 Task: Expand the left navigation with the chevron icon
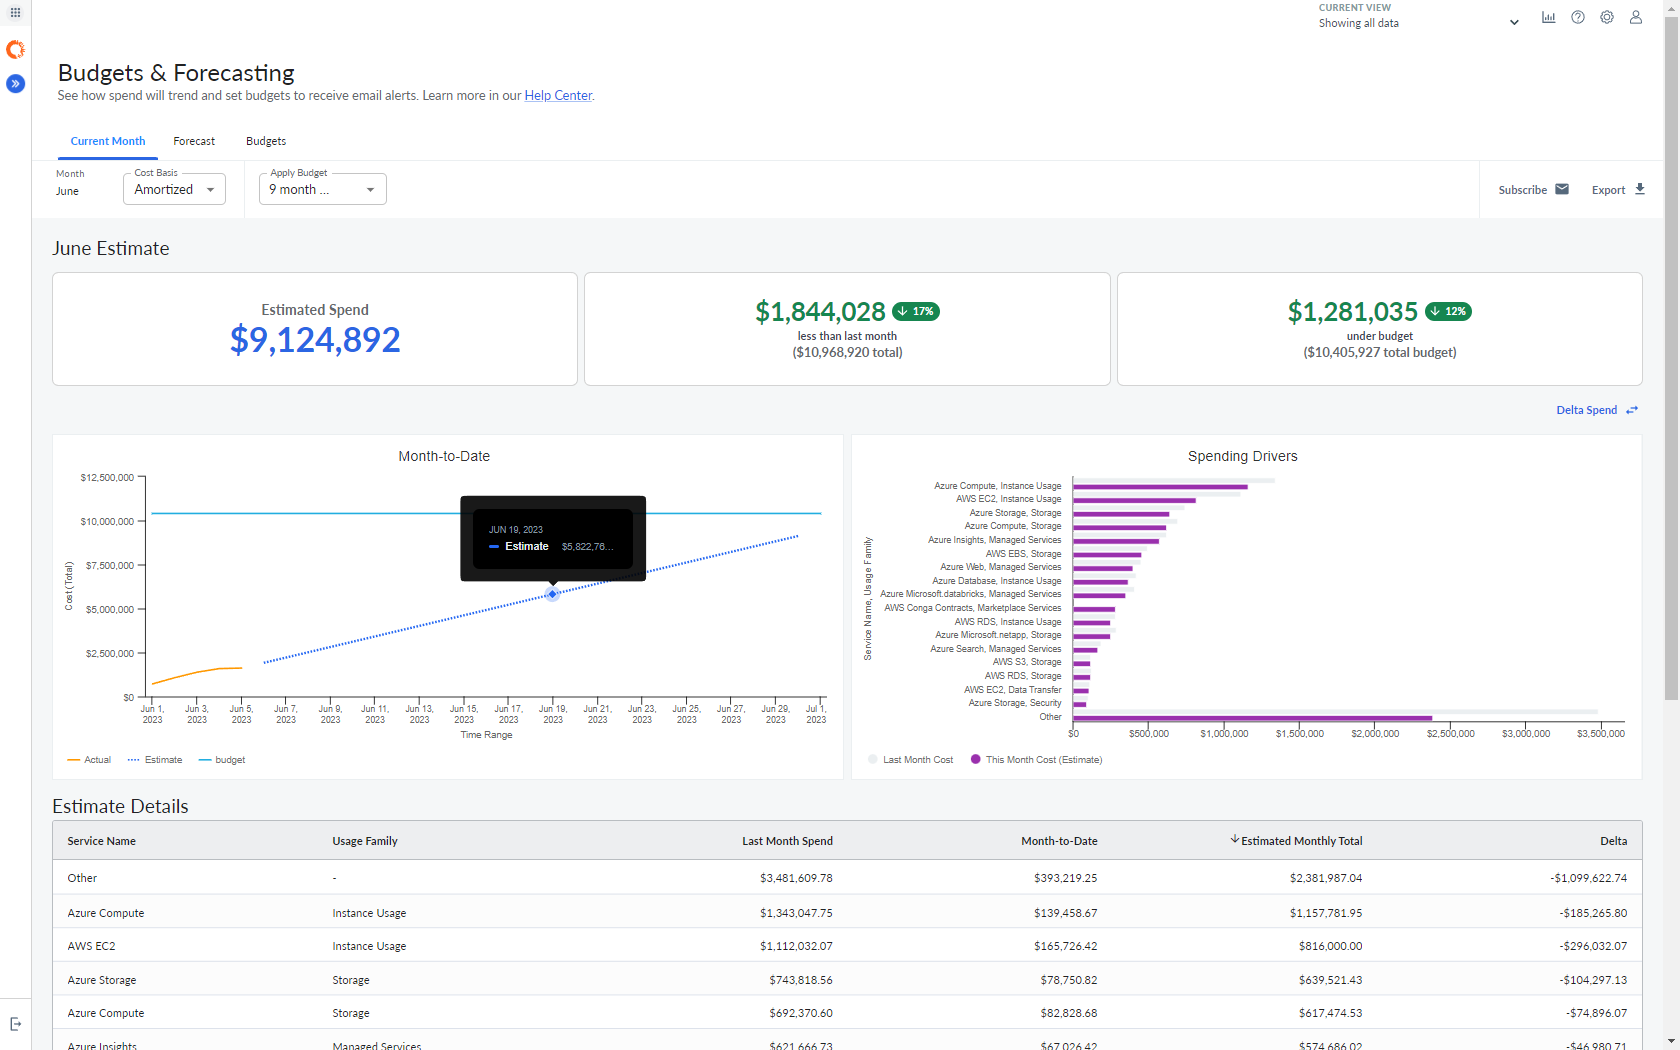pos(15,84)
